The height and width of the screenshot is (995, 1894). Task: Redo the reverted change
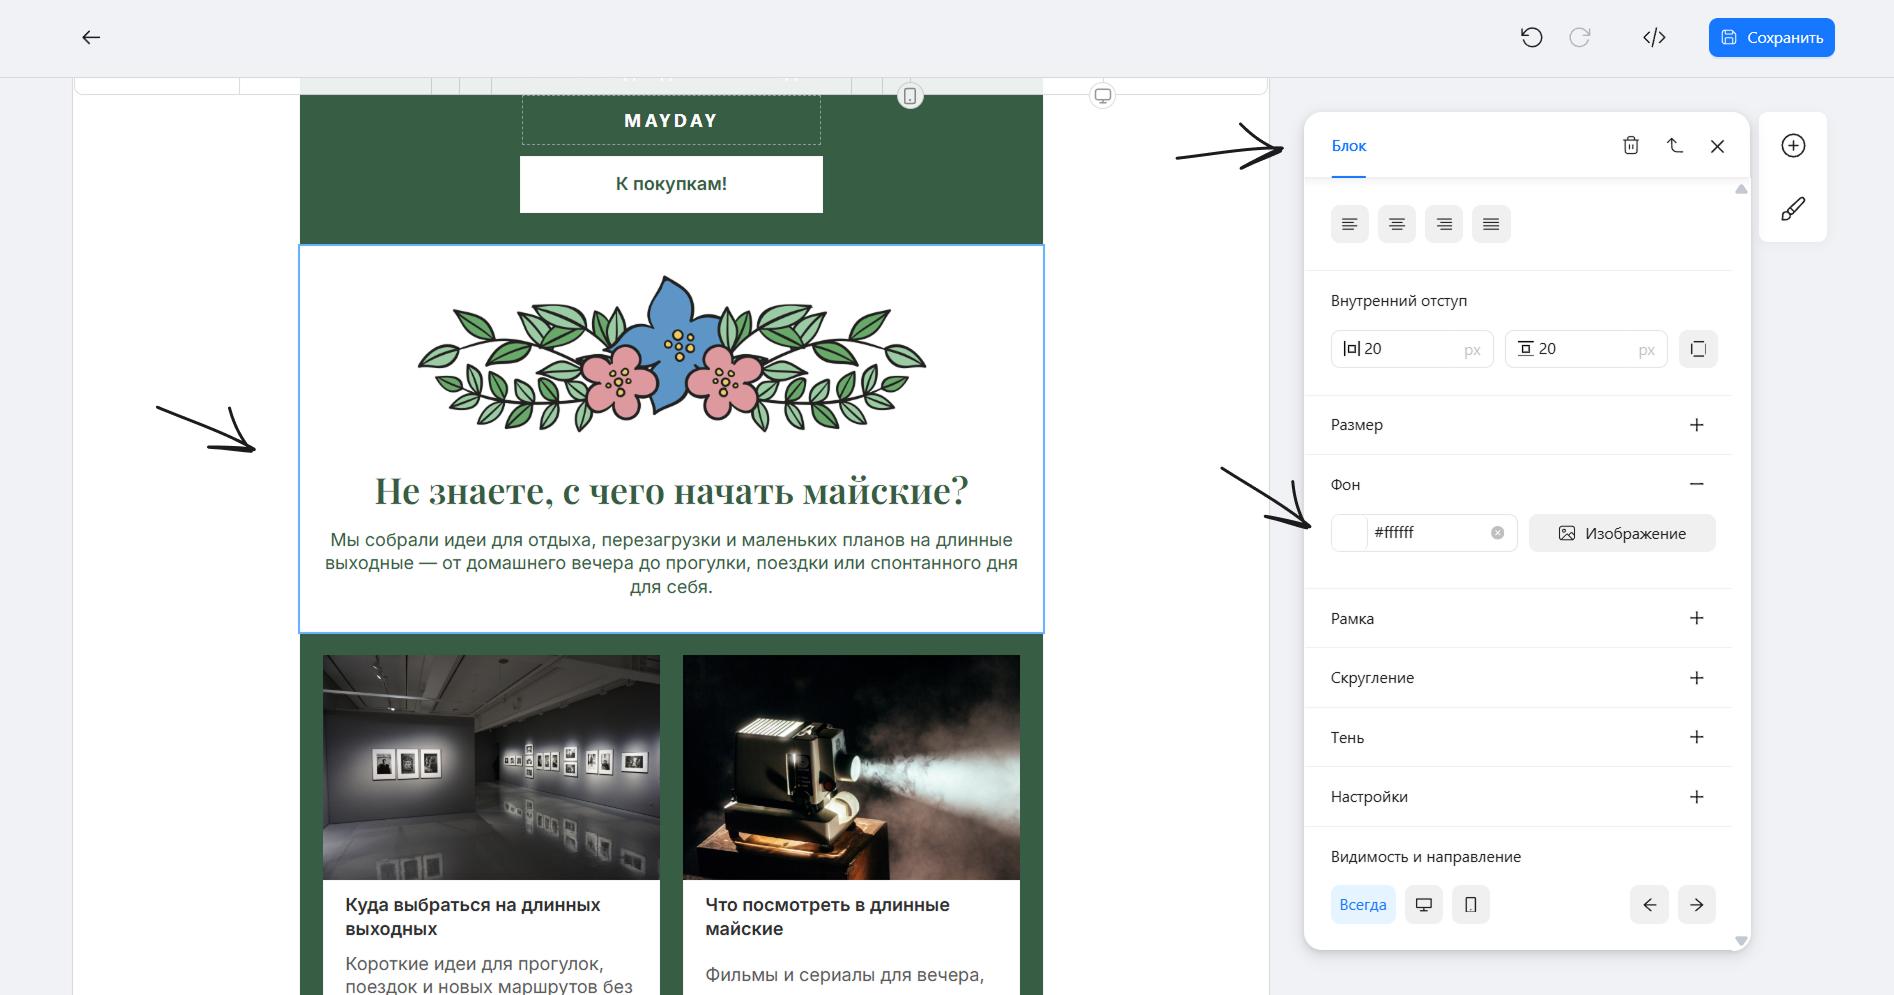pos(1580,38)
